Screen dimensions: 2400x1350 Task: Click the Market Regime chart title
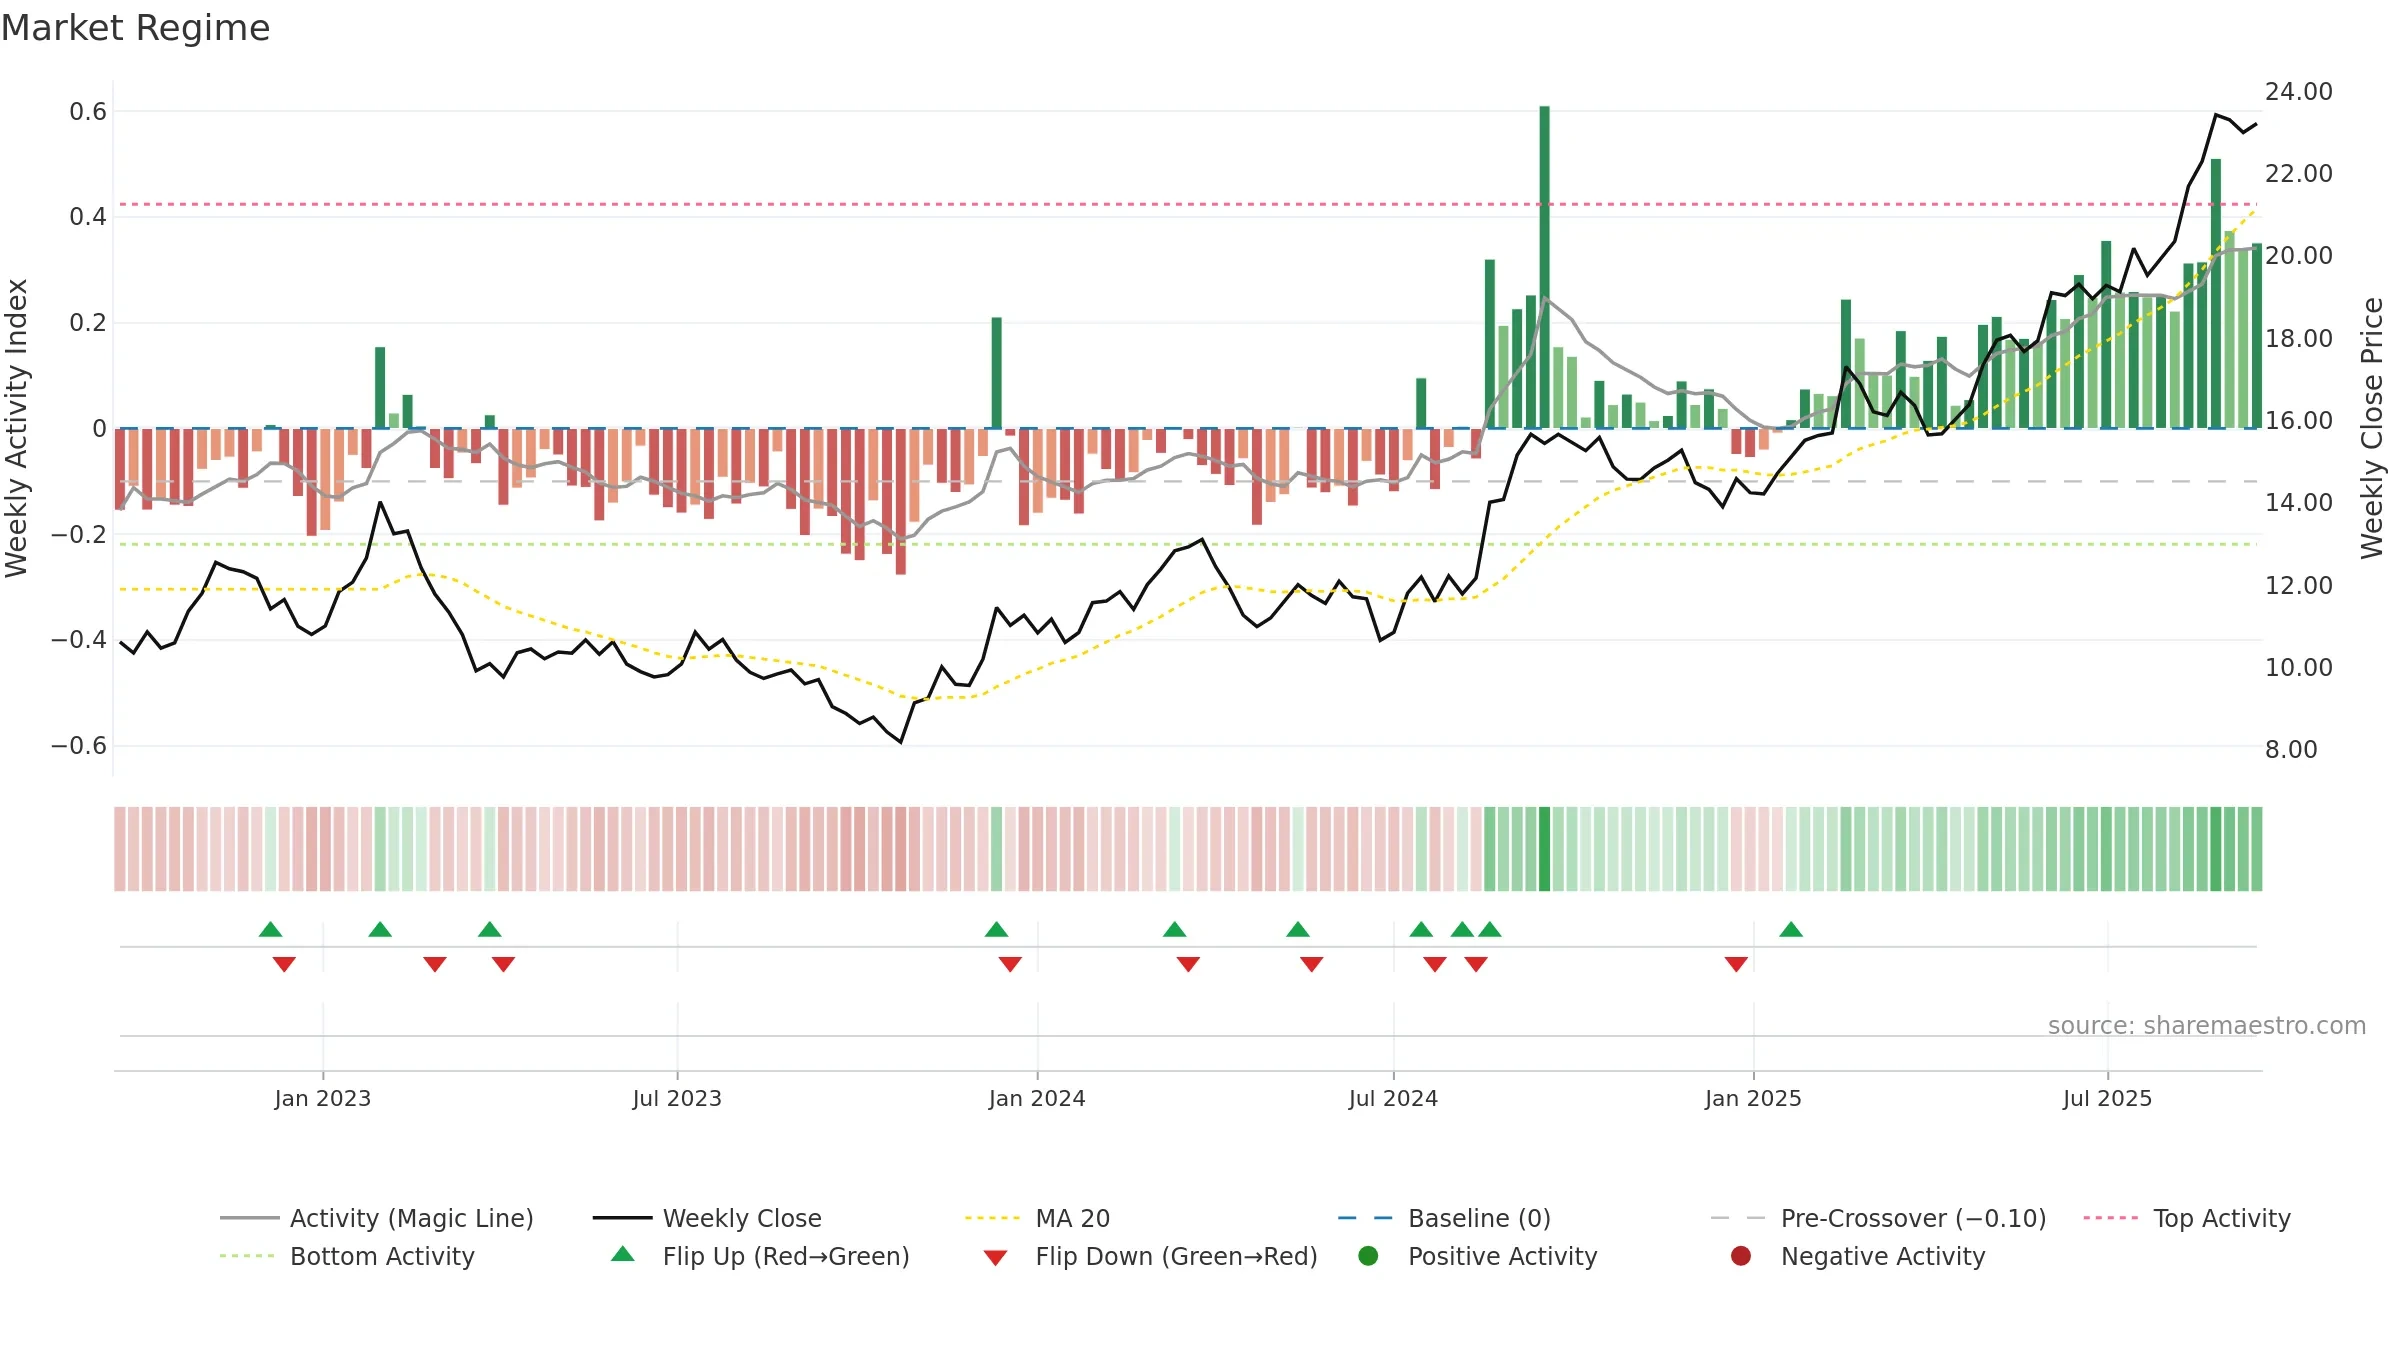pos(135,28)
